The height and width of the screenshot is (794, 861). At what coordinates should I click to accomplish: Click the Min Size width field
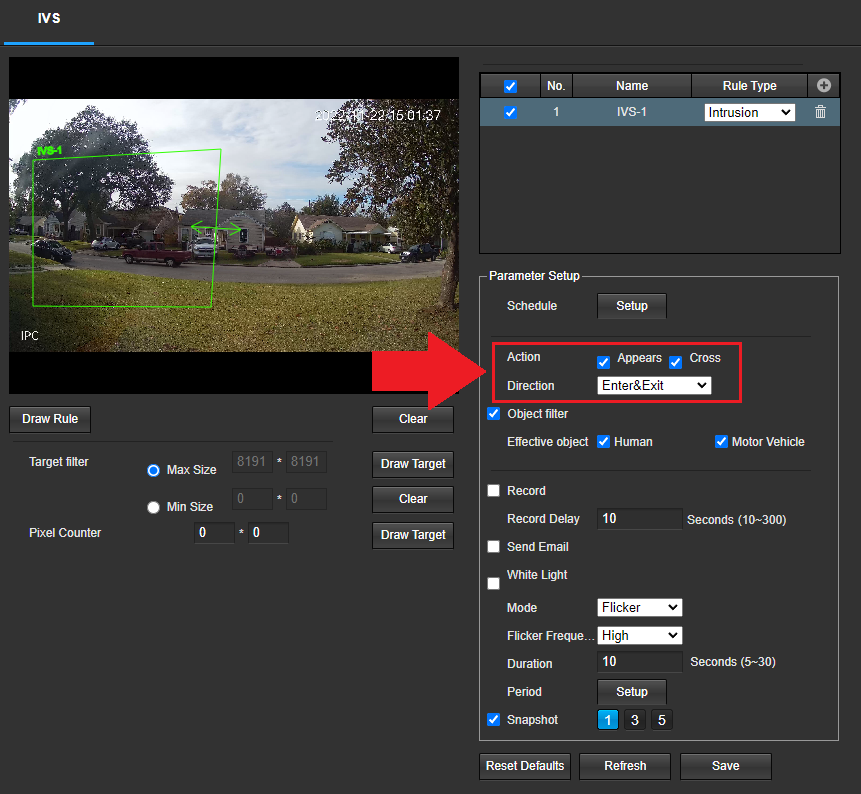252,499
